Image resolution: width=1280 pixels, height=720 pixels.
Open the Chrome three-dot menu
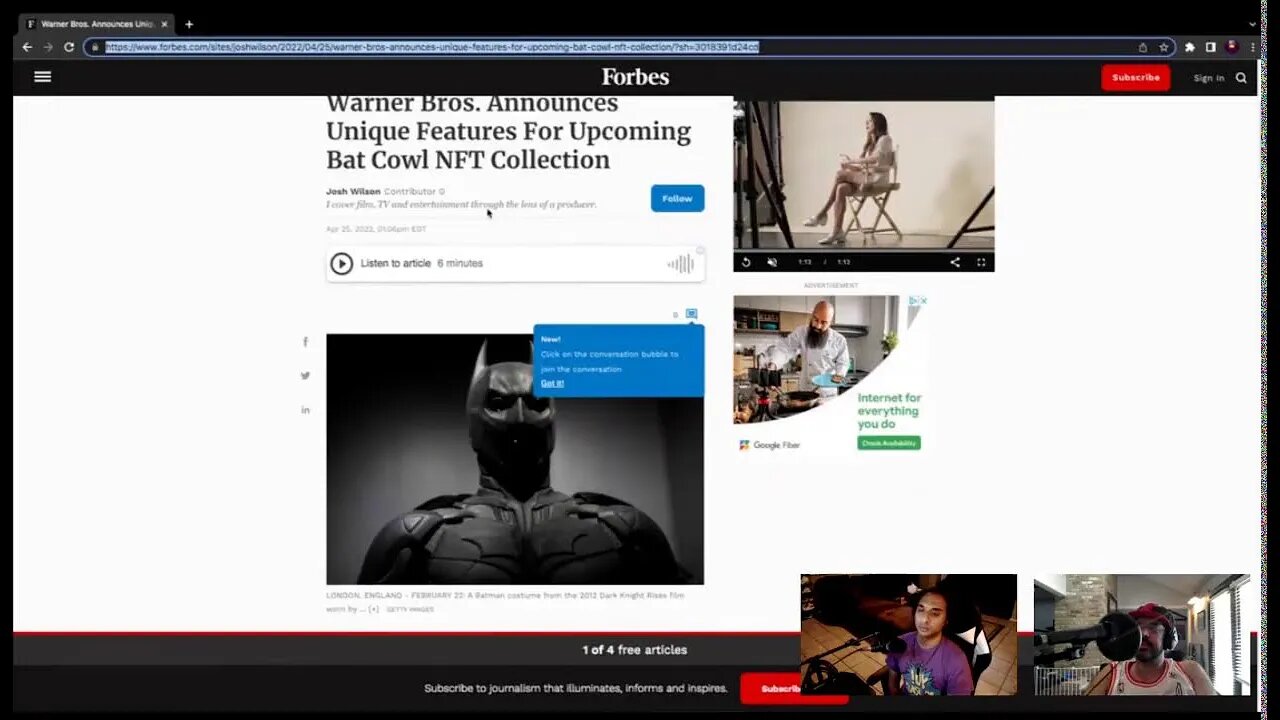(x=1253, y=47)
